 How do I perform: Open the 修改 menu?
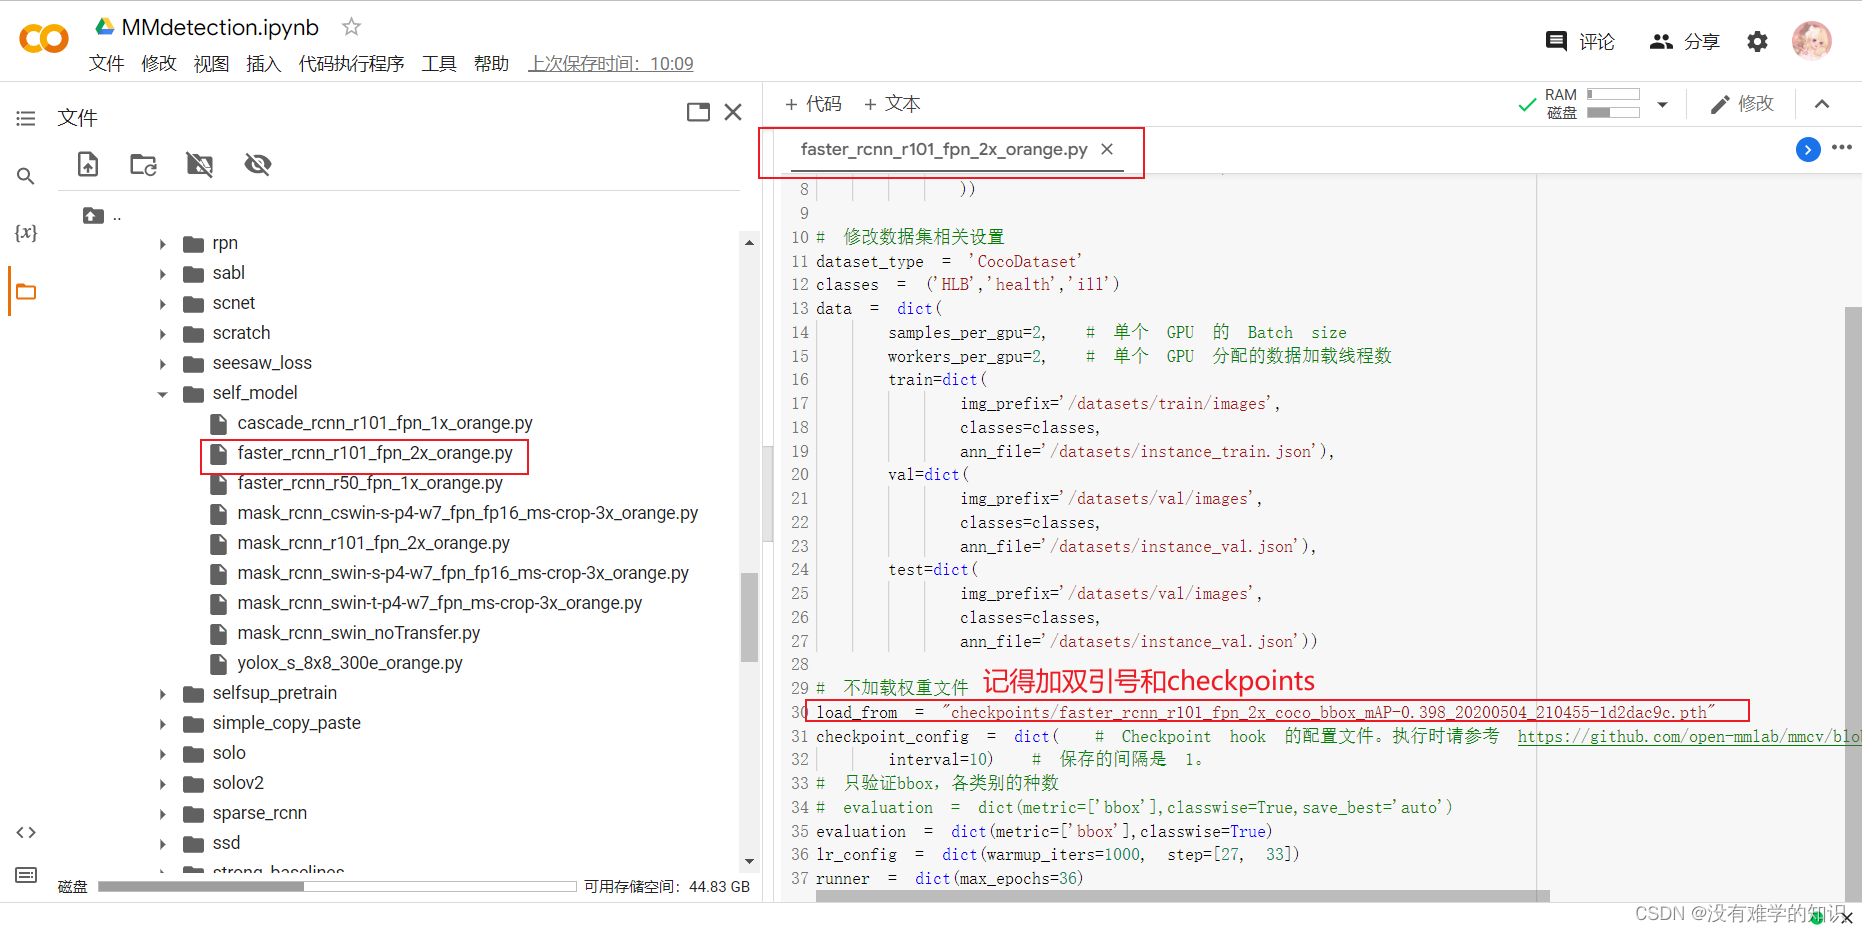pos(159,64)
